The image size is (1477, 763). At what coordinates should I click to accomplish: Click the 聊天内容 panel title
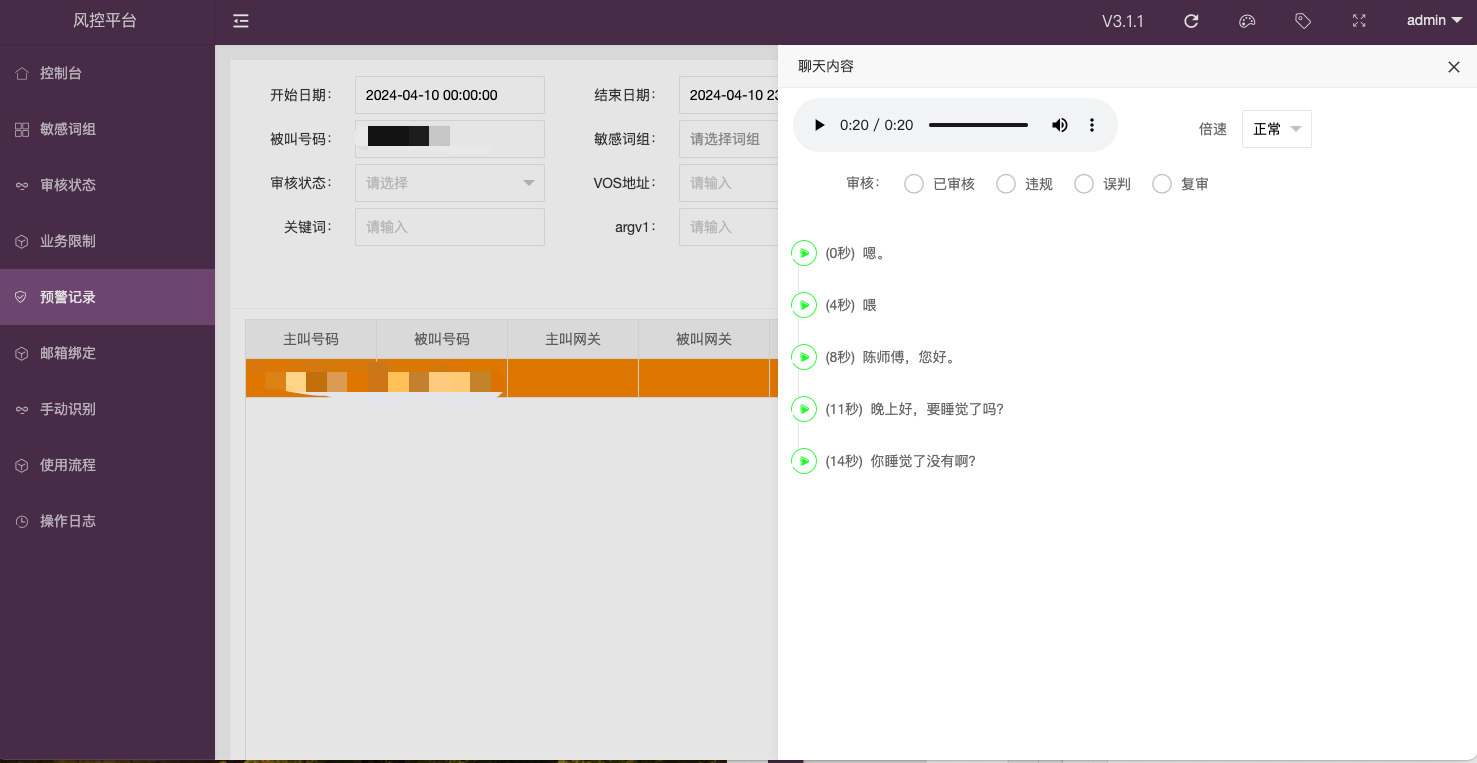click(826, 66)
